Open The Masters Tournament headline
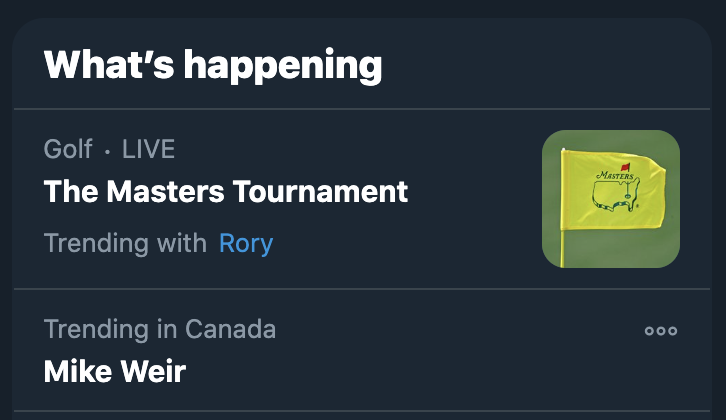Image resolution: width=726 pixels, height=420 pixels. (x=226, y=191)
